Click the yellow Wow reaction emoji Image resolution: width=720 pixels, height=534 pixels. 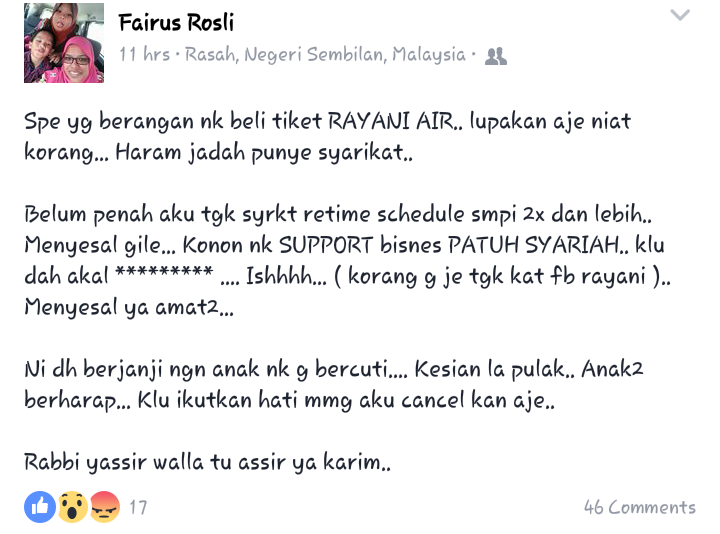[x=73, y=507]
